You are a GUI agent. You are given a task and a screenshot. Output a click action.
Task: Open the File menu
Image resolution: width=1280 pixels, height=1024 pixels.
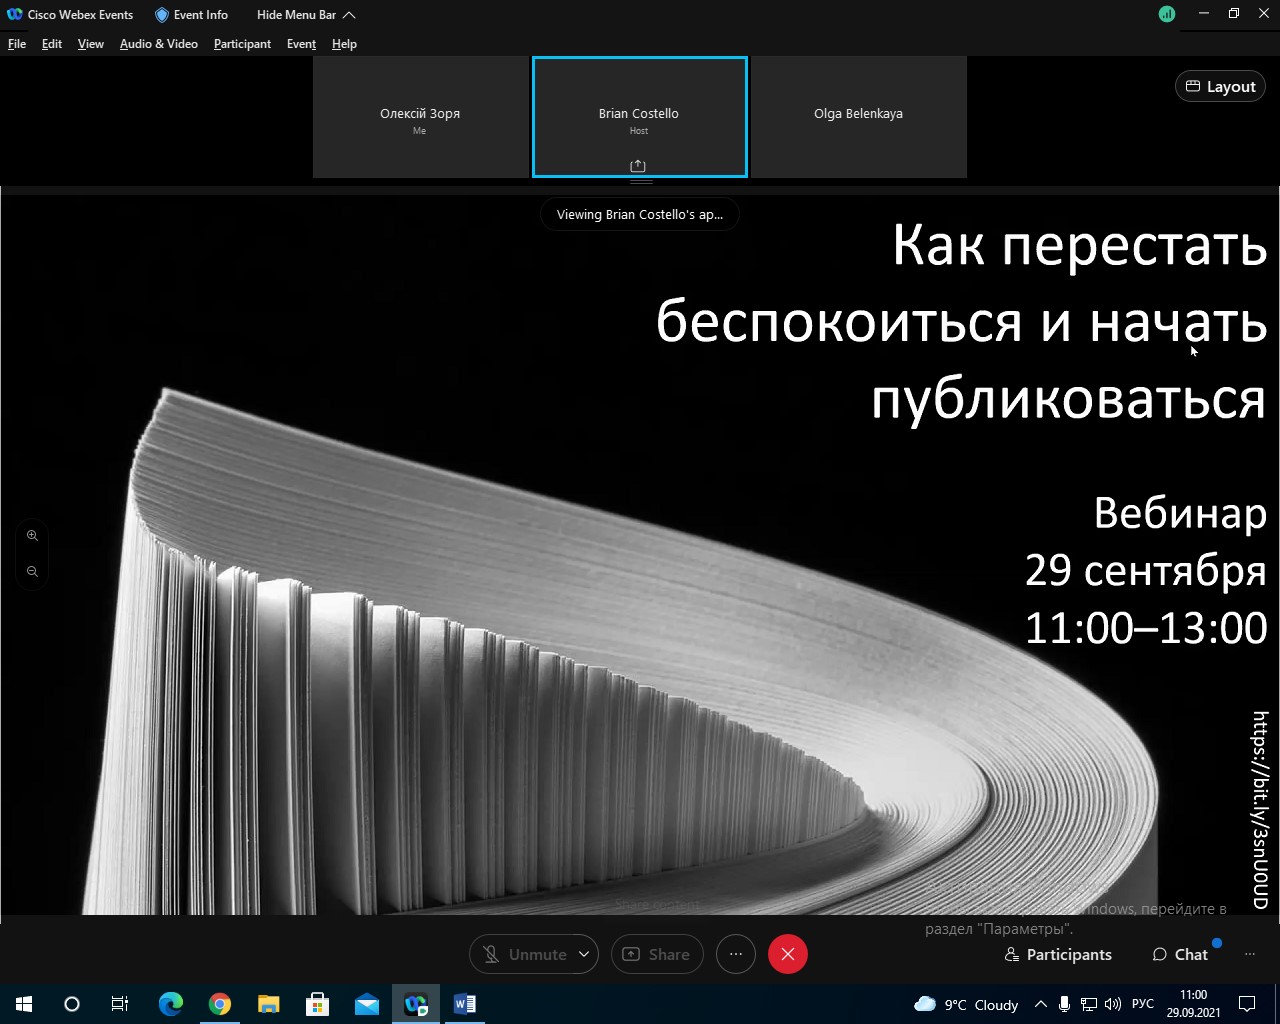[17, 44]
